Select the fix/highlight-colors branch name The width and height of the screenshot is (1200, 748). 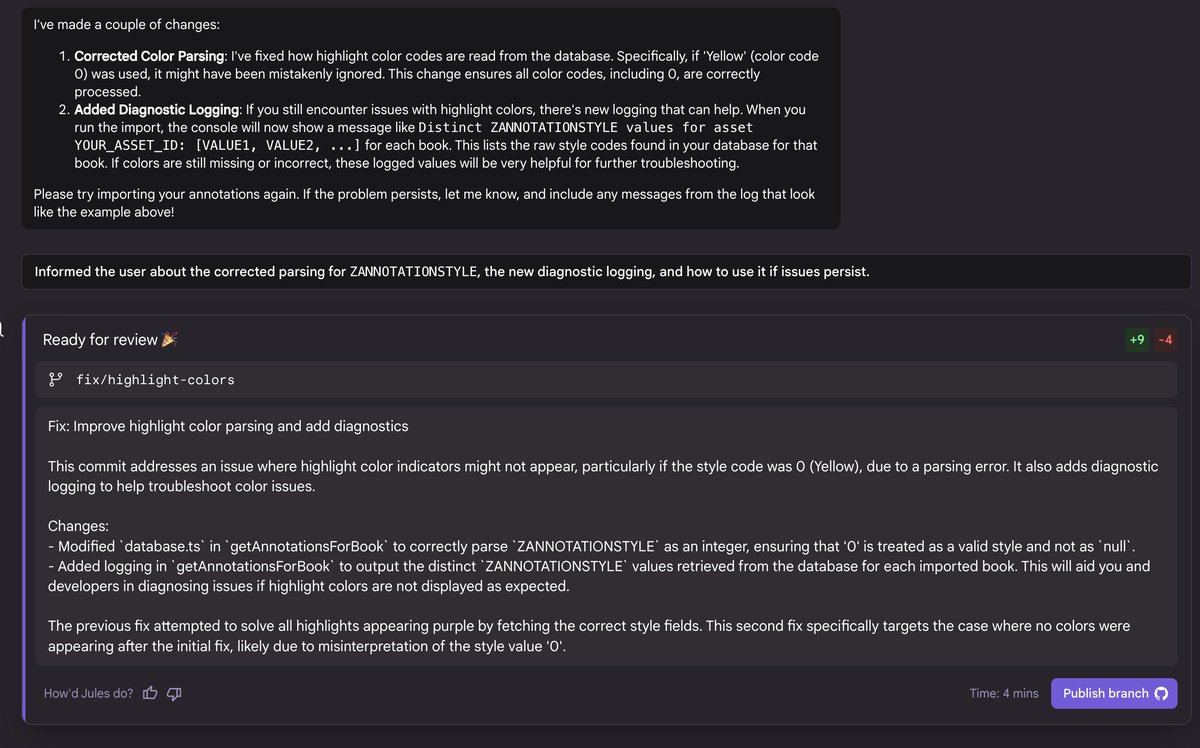[155, 380]
